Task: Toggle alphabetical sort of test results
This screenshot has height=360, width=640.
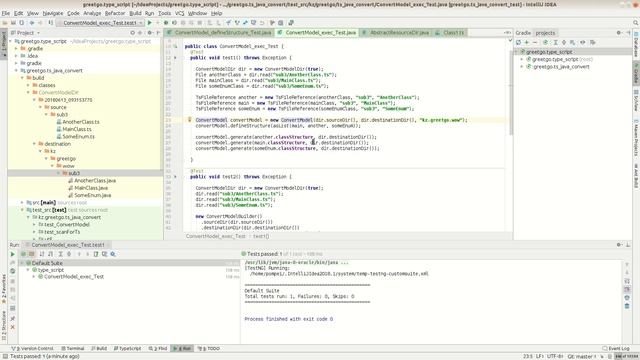Action: (42, 254)
